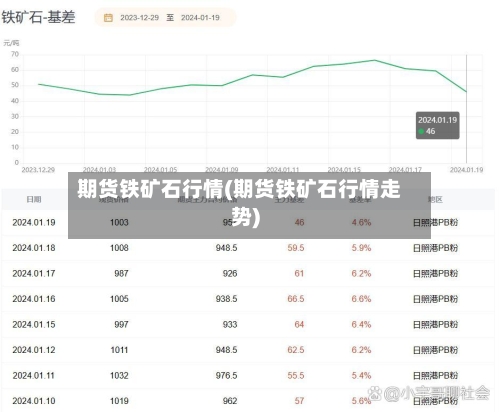This screenshot has height=412, width=500.
Task: Click spot price 1011 in 2024.01.12 row
Action: tap(119, 350)
